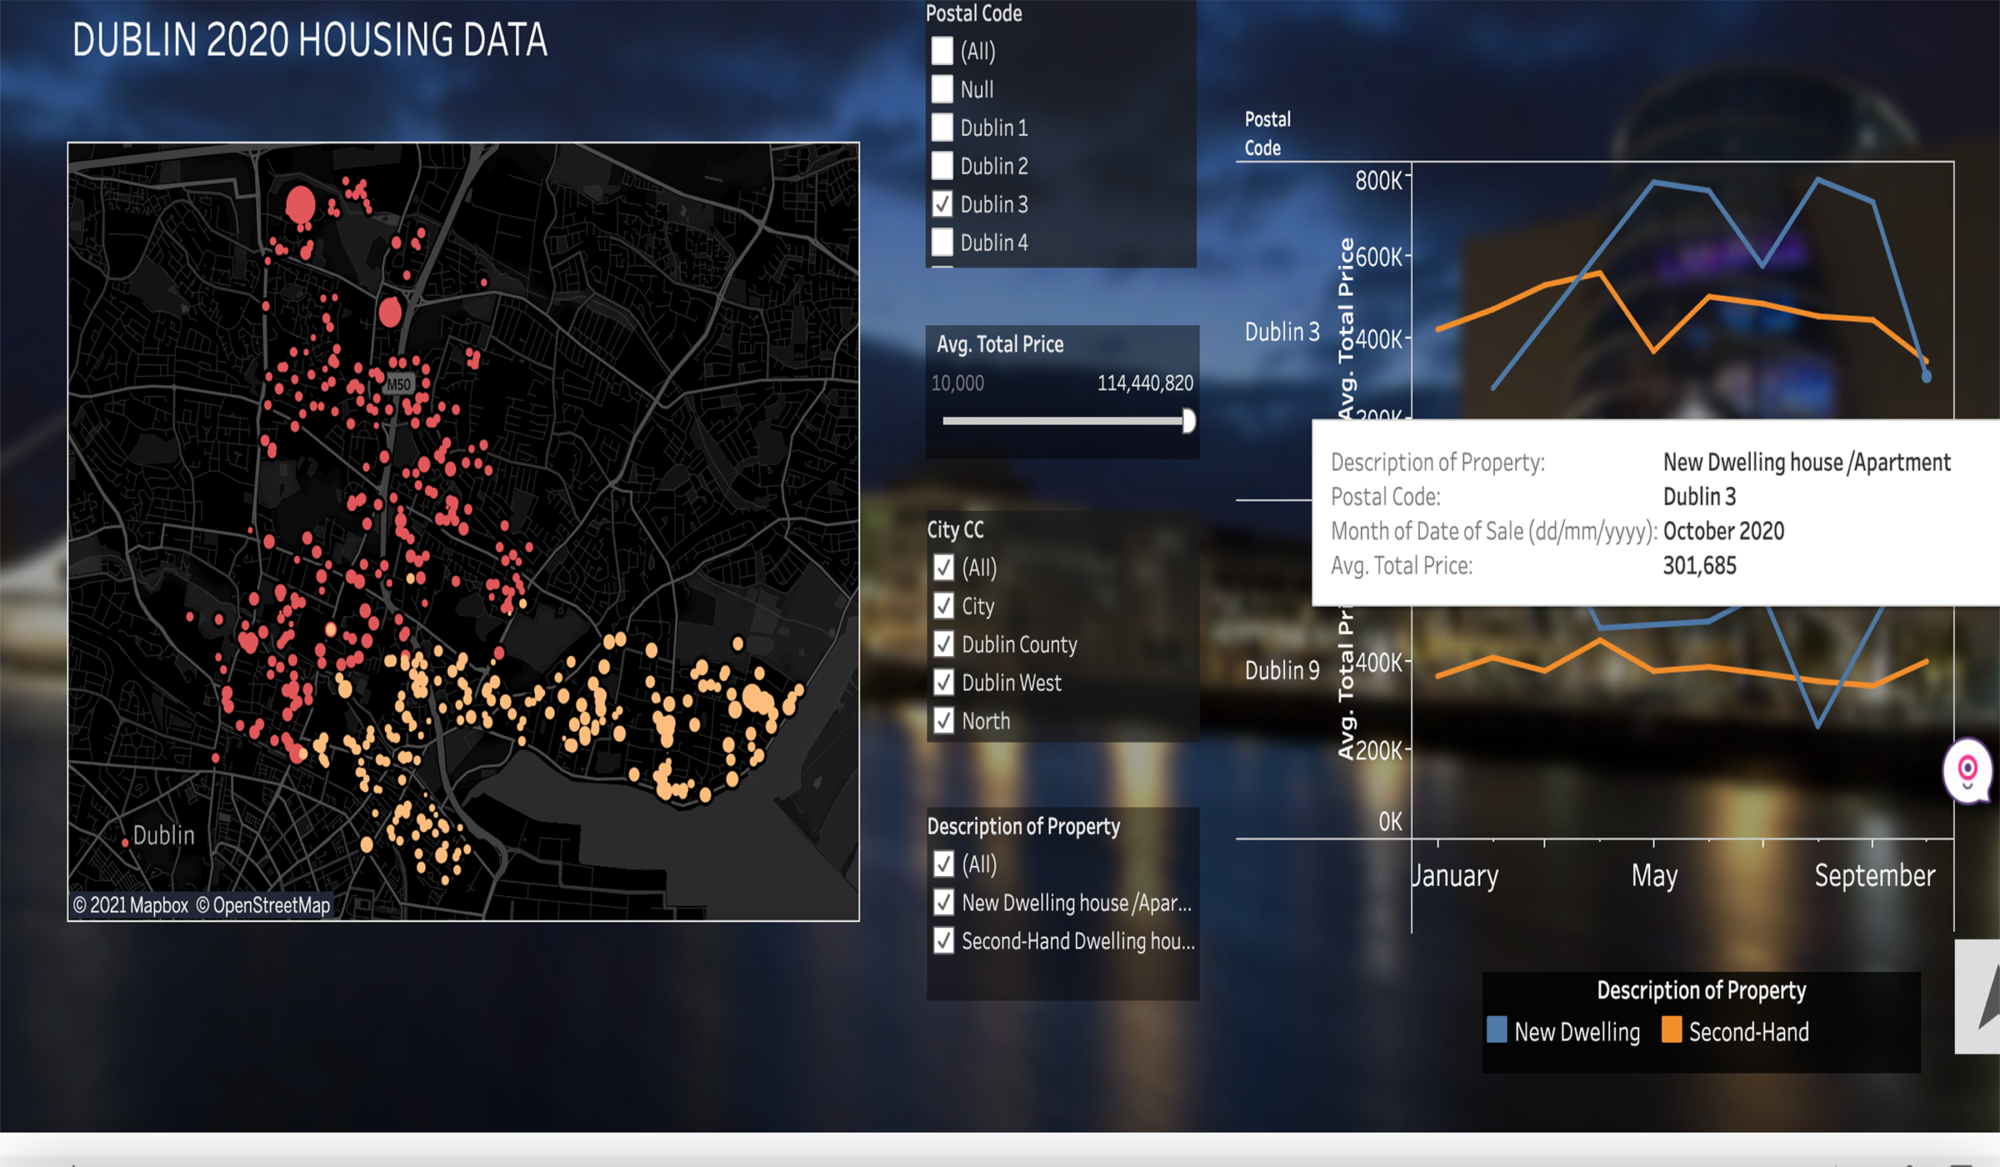Click the blue New Dwelling legend swatch
Screen dimensions: 2000x1167
coord(1497,1031)
